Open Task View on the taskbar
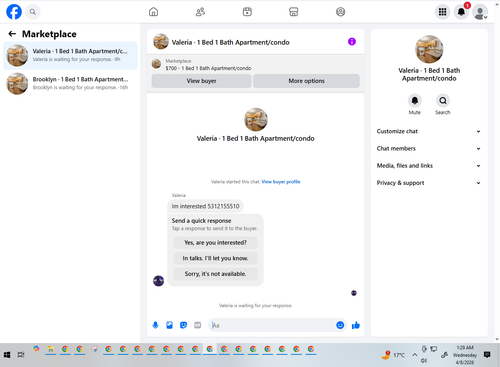The height and width of the screenshot is (367, 500). [21, 355]
